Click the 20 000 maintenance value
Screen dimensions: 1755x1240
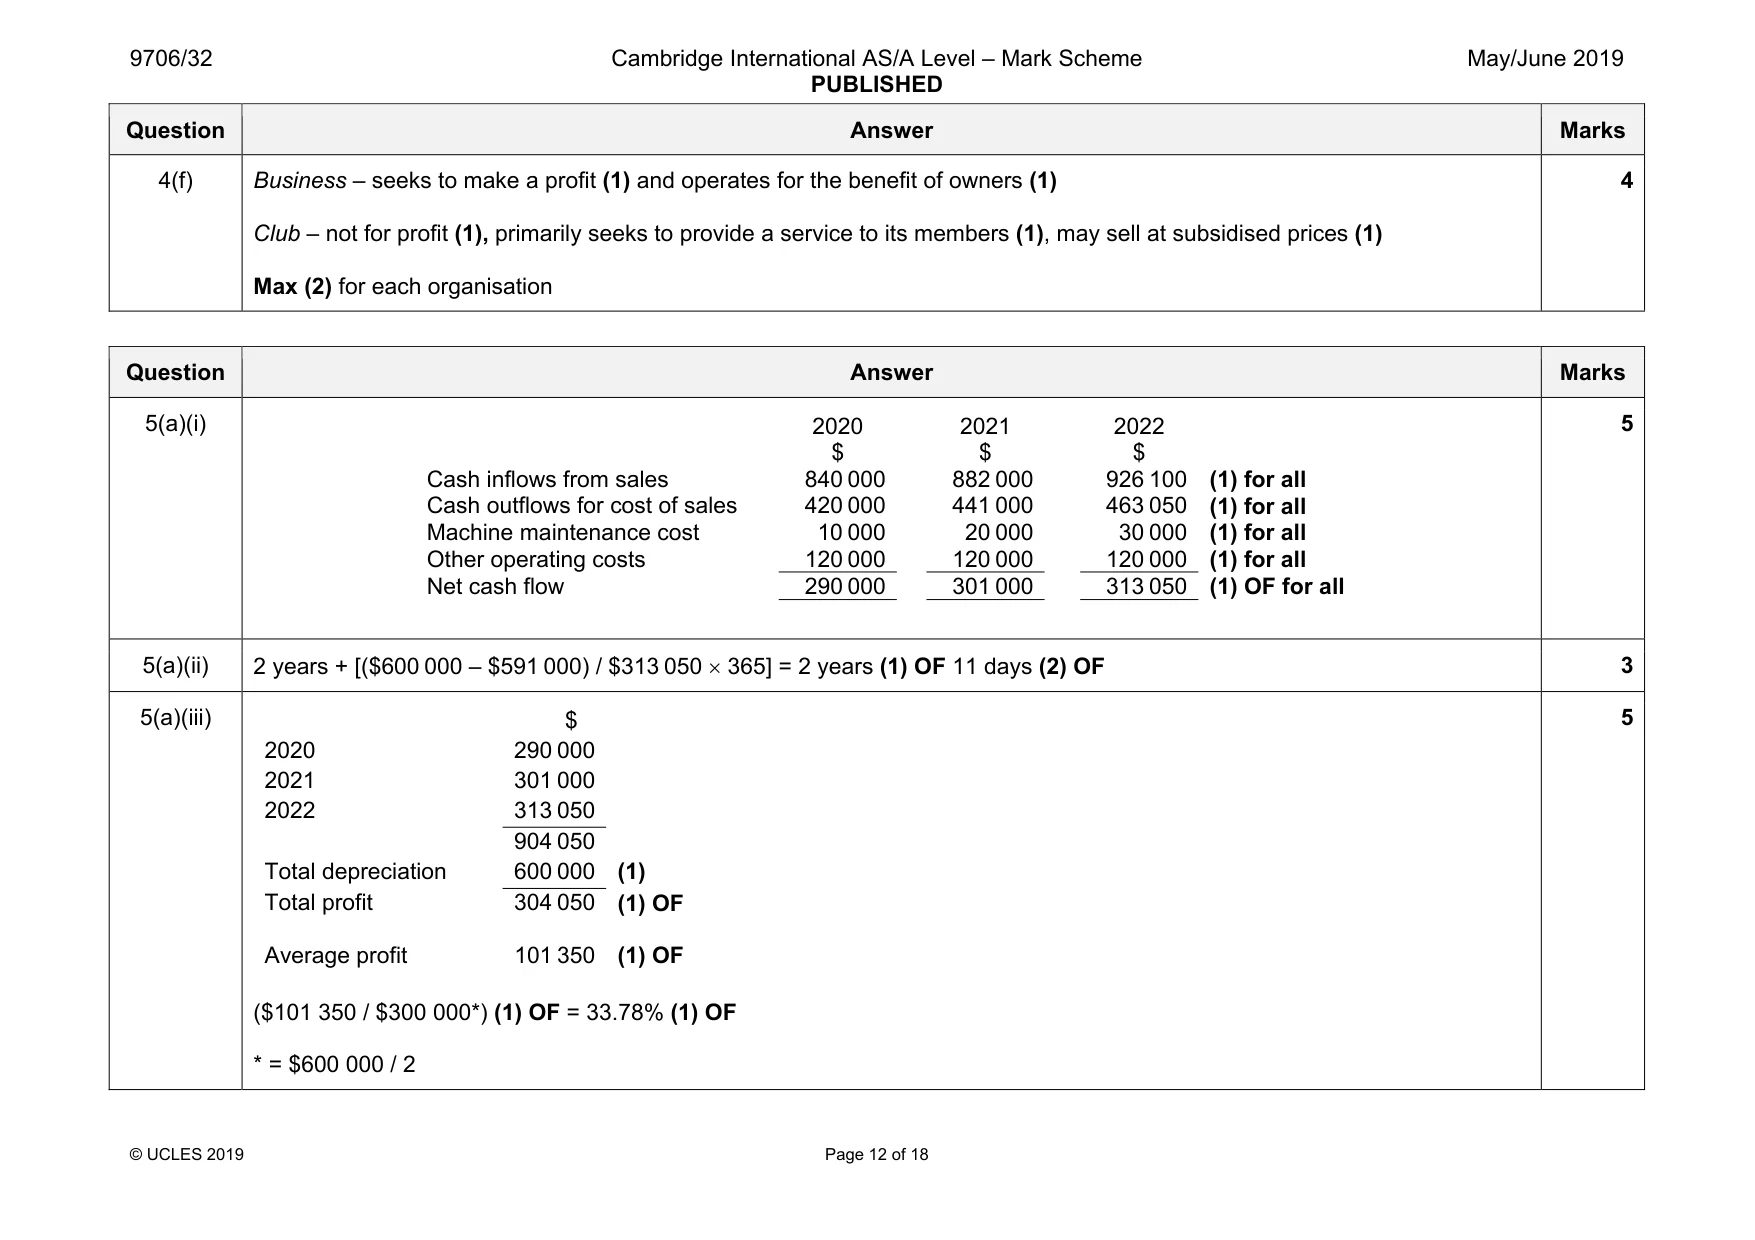point(998,532)
